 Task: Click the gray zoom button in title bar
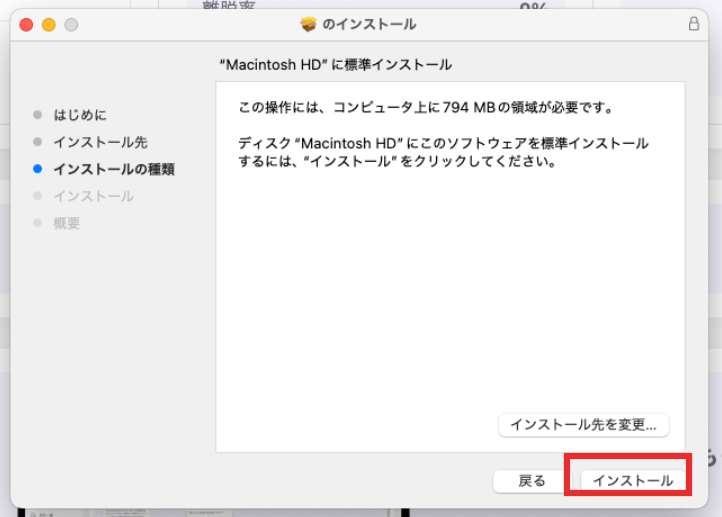pyautogui.click(x=71, y=24)
